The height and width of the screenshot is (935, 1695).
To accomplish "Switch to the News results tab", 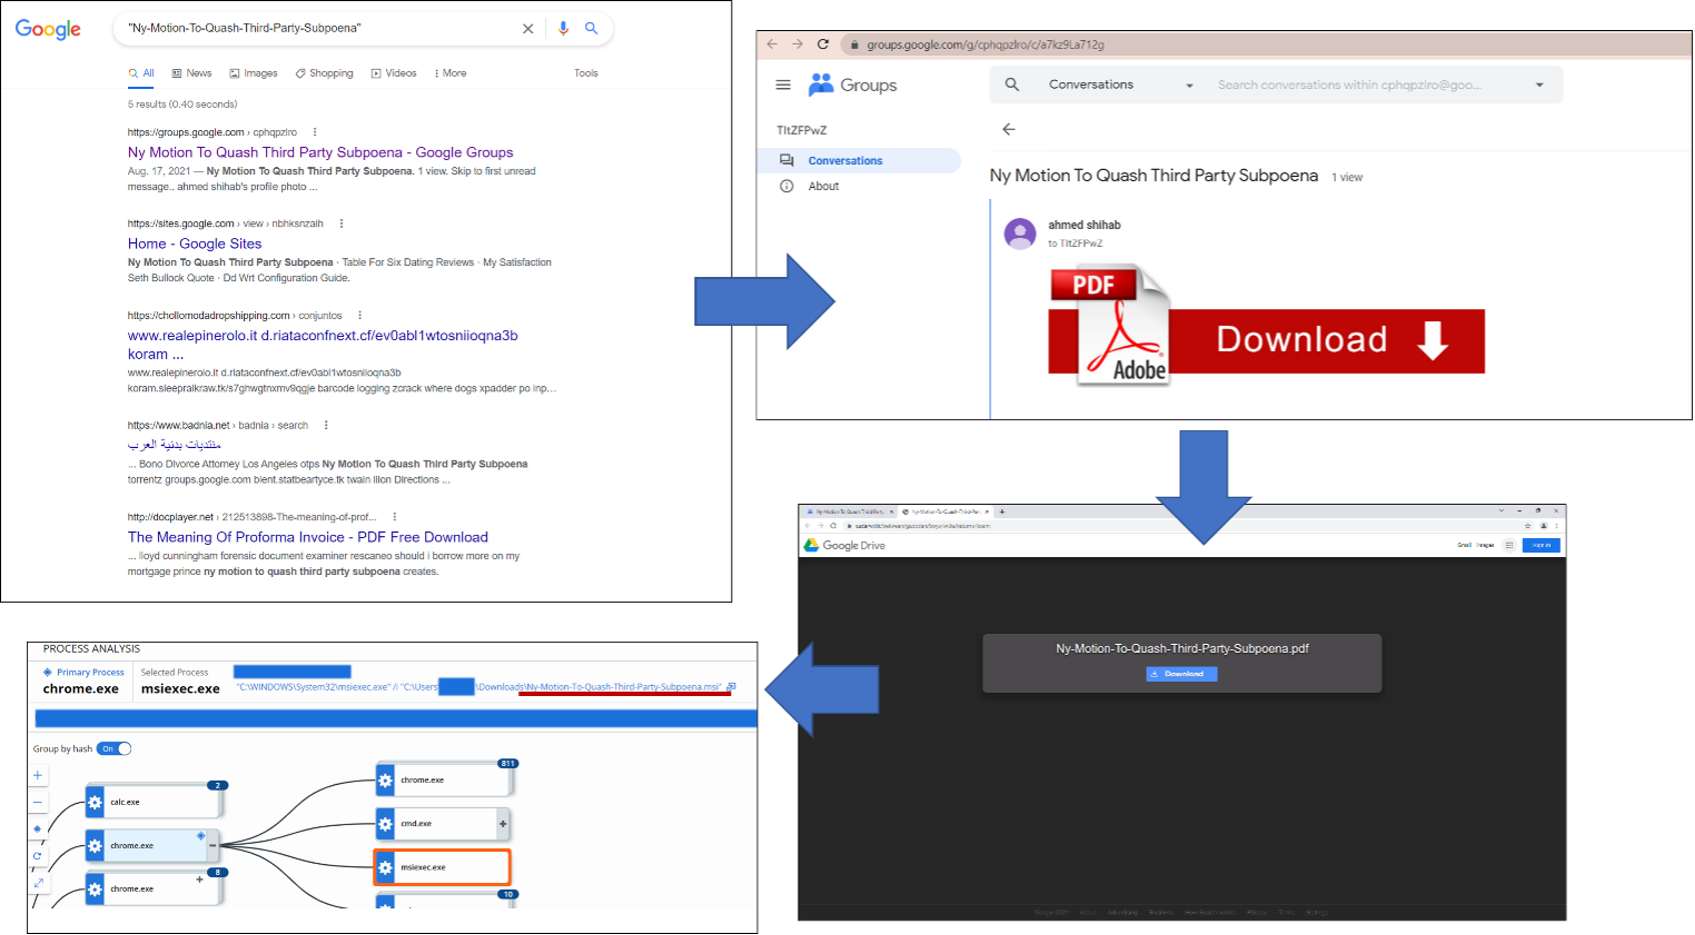I will pyautogui.click(x=192, y=73).
